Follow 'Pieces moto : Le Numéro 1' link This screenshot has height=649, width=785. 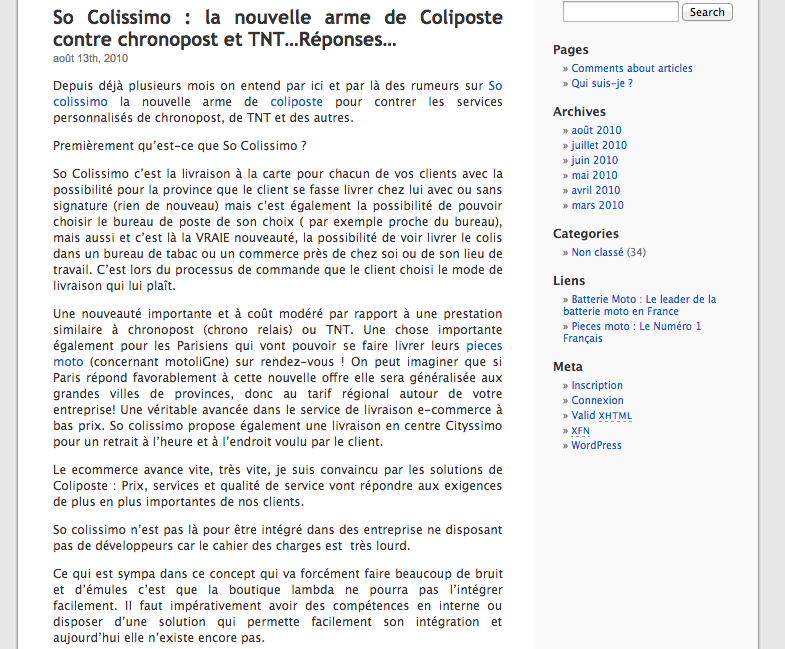click(632, 332)
